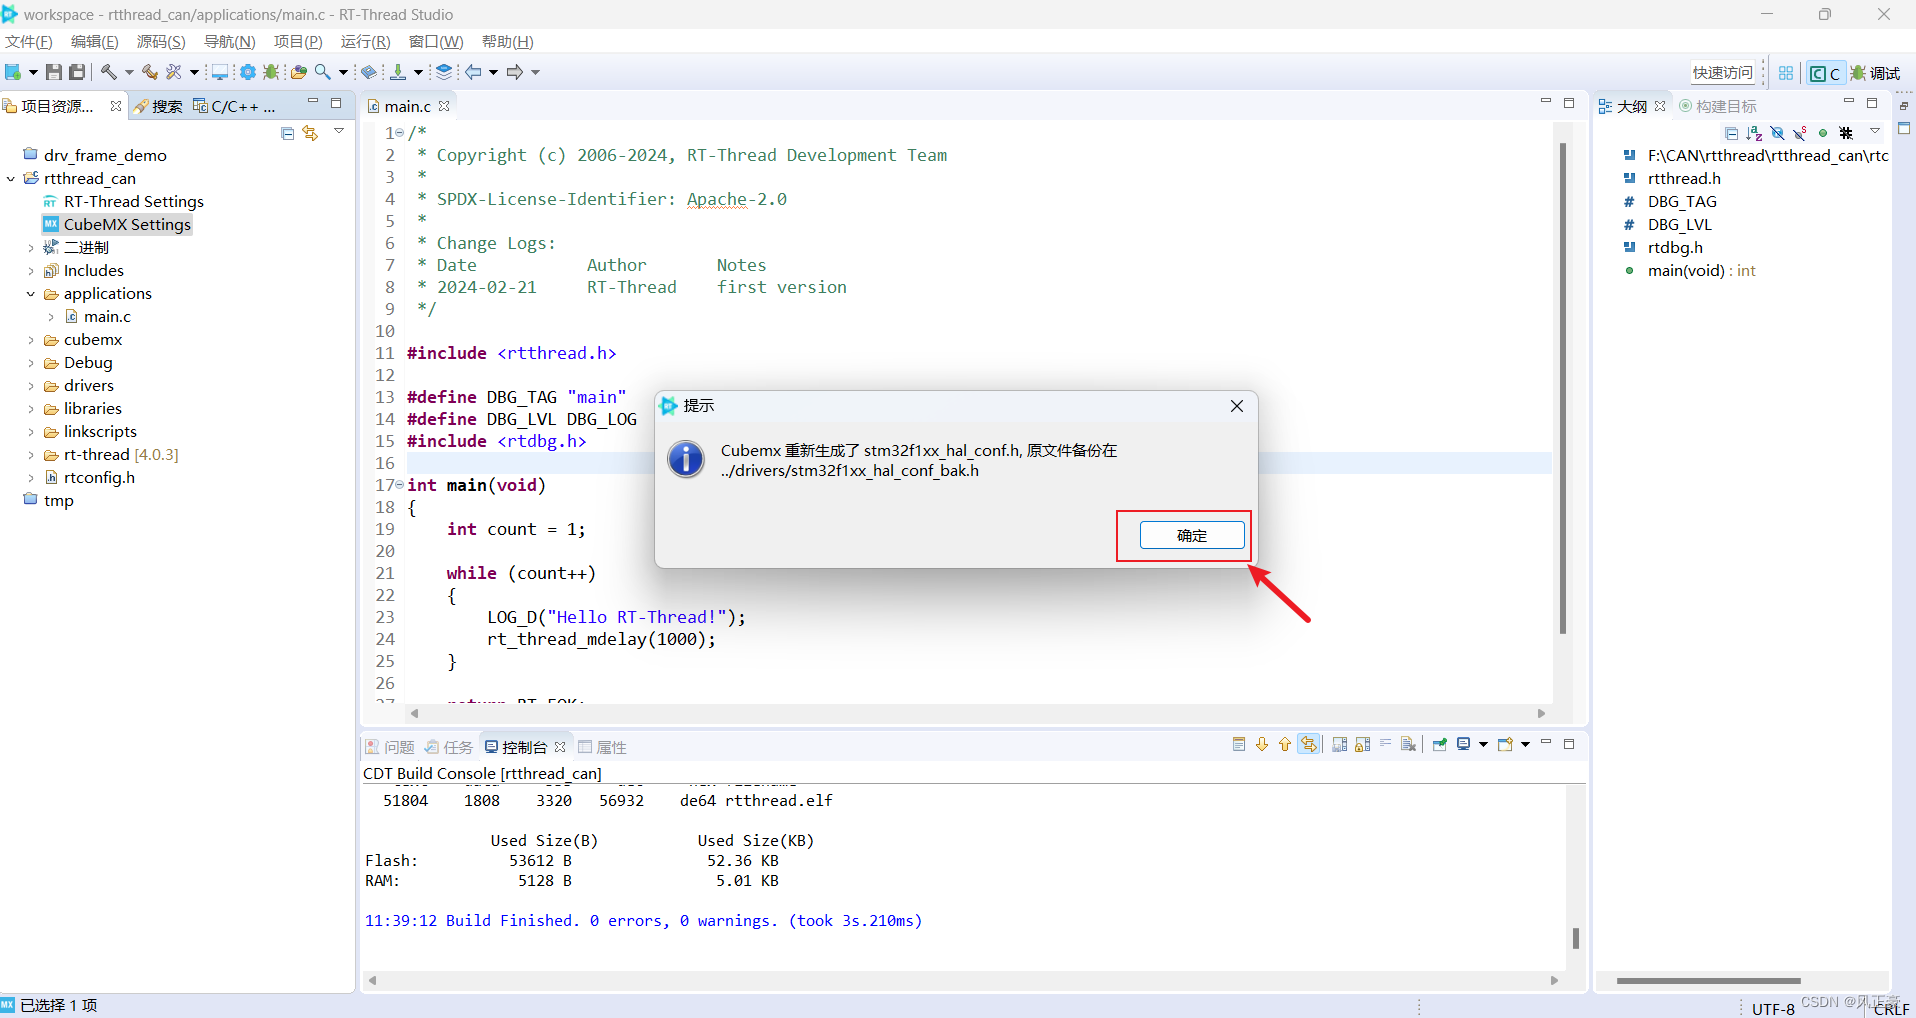The height and width of the screenshot is (1018, 1916).
Task: Clear the console with the document X icon
Action: click(x=1408, y=744)
